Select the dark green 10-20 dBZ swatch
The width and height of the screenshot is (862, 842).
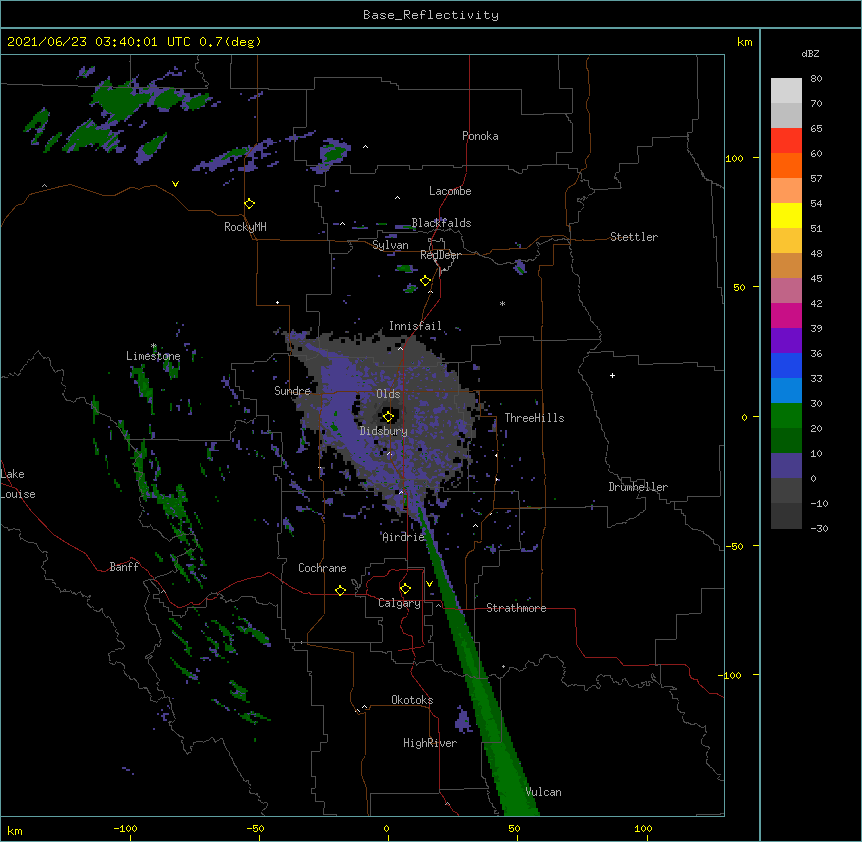(786, 441)
